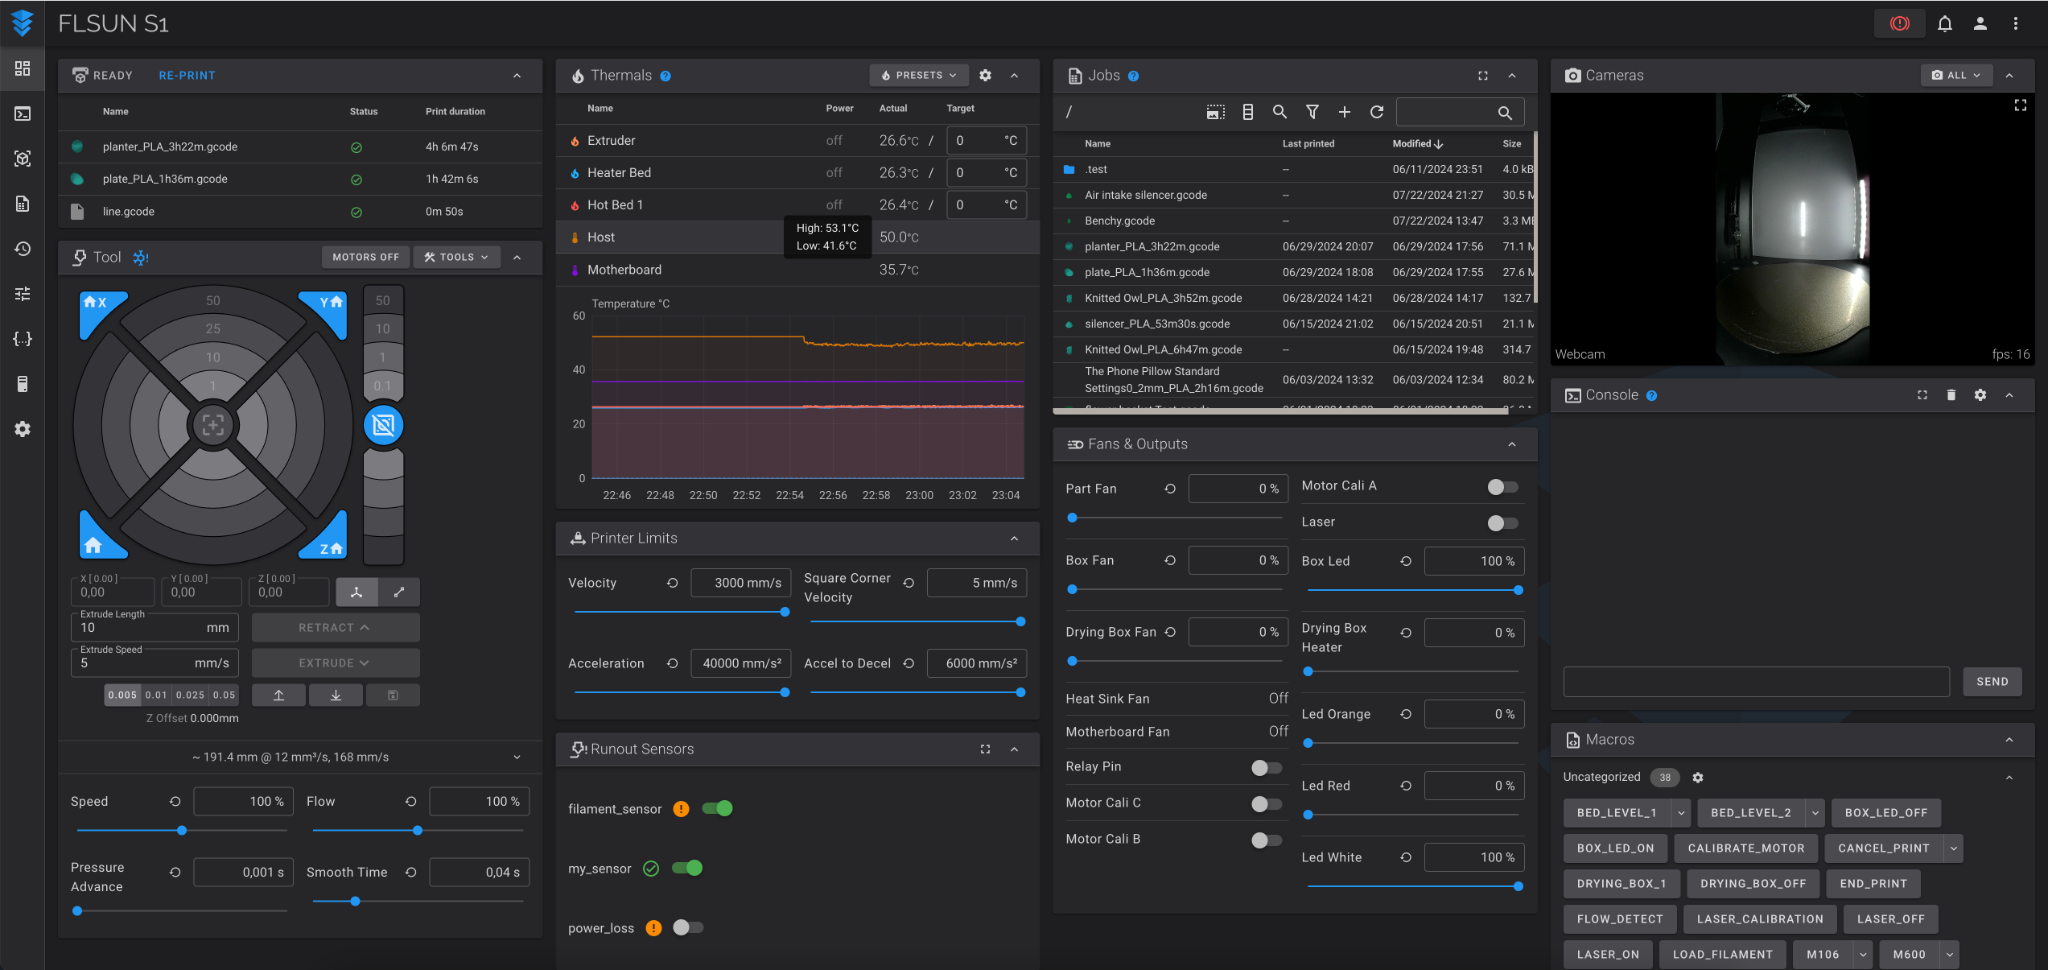
Task: Open the Presets dropdown in Thermals
Action: [x=919, y=75]
